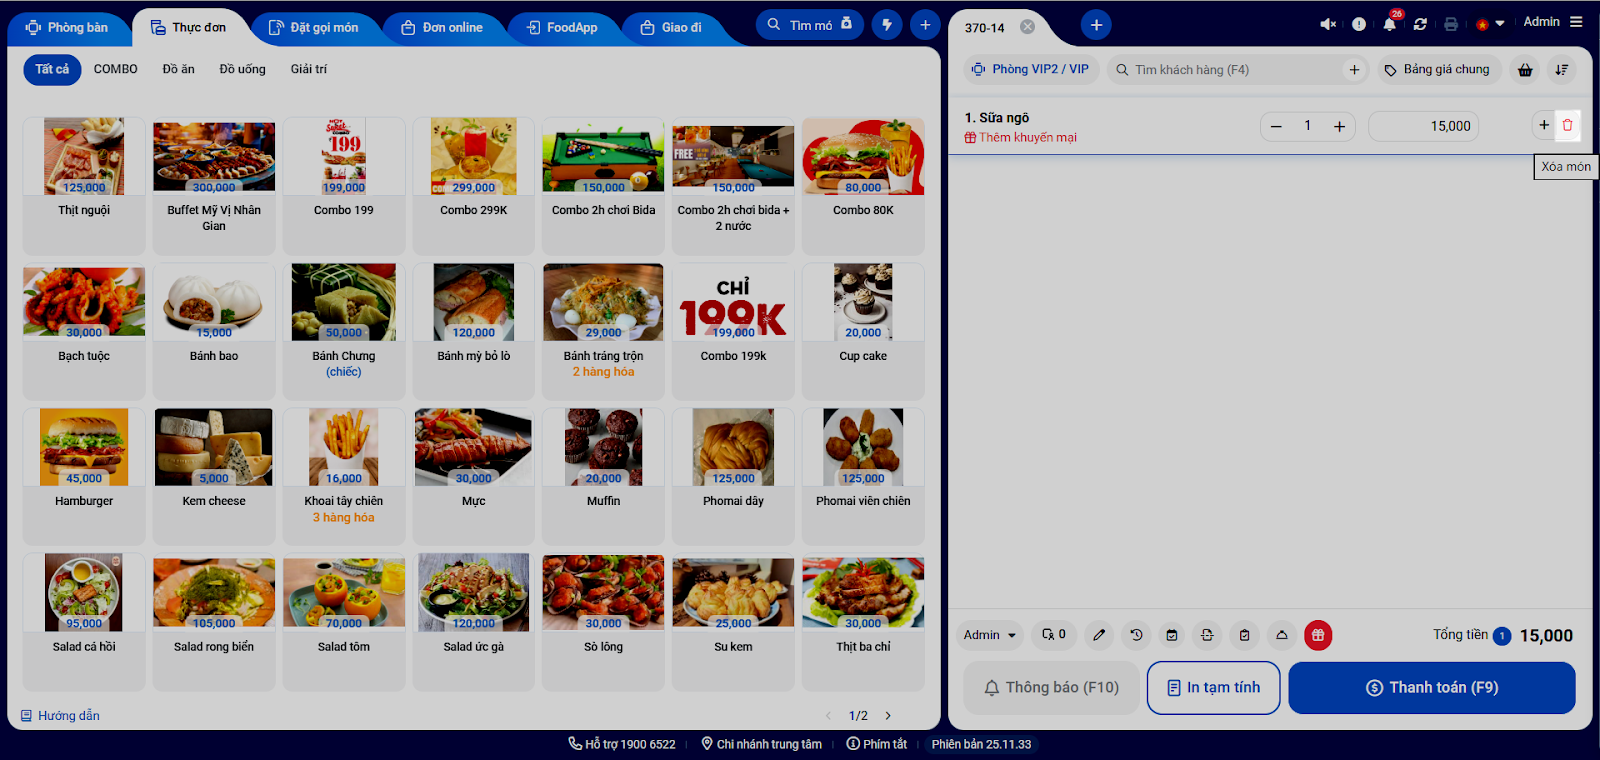Toggle the muted speaker sound icon
Viewport: 1600px width, 760px height.
click(x=1328, y=24)
